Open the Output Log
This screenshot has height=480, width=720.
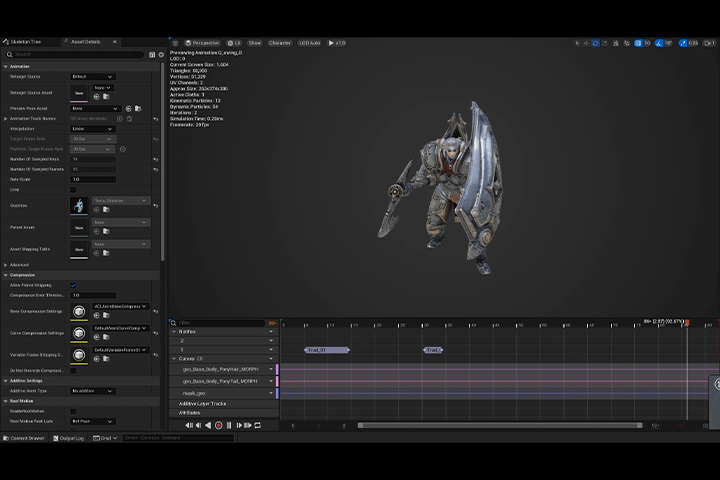click(x=68, y=438)
